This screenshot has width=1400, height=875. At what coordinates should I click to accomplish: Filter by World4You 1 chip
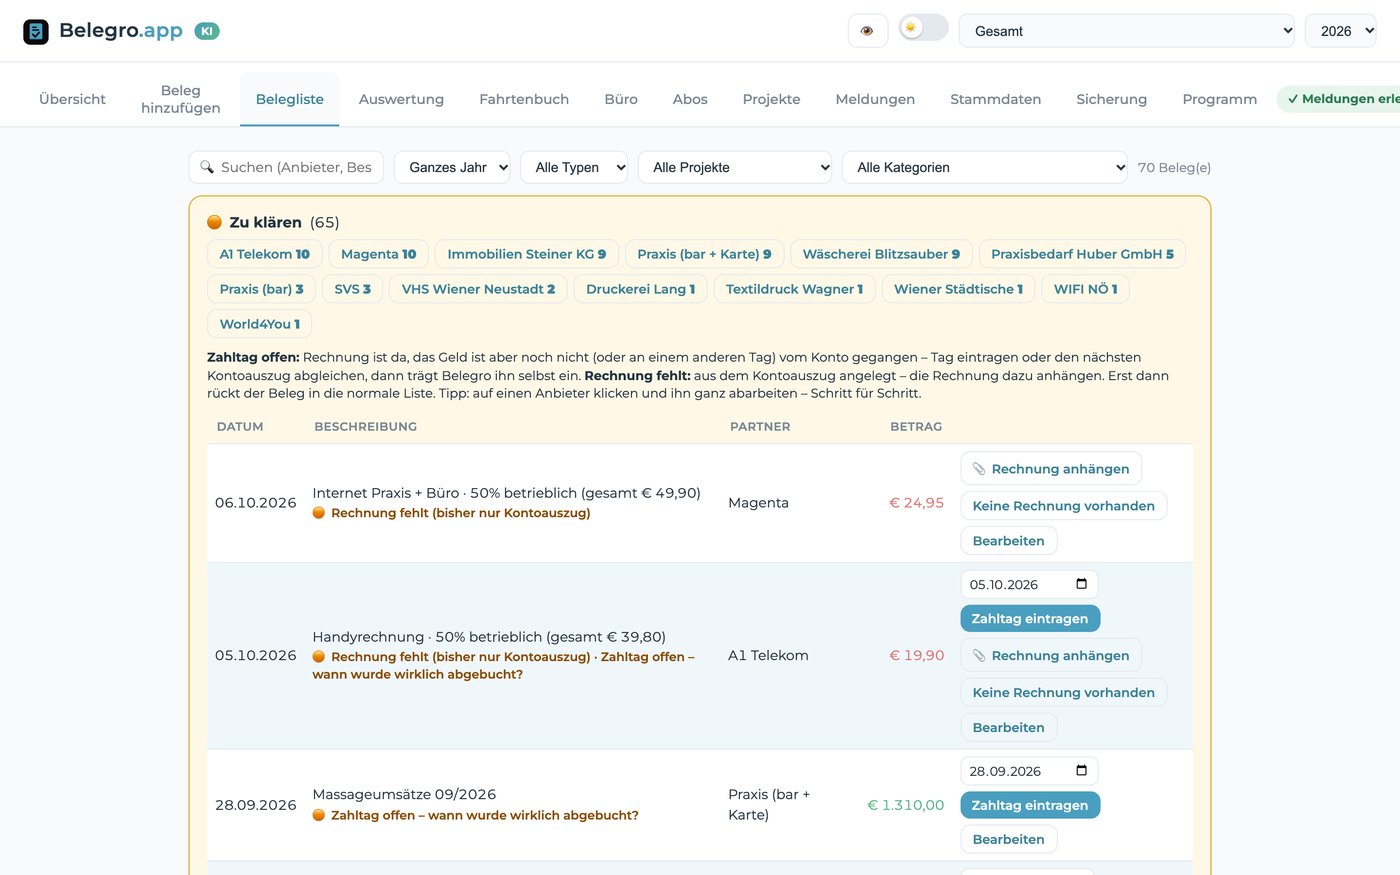[x=260, y=324]
